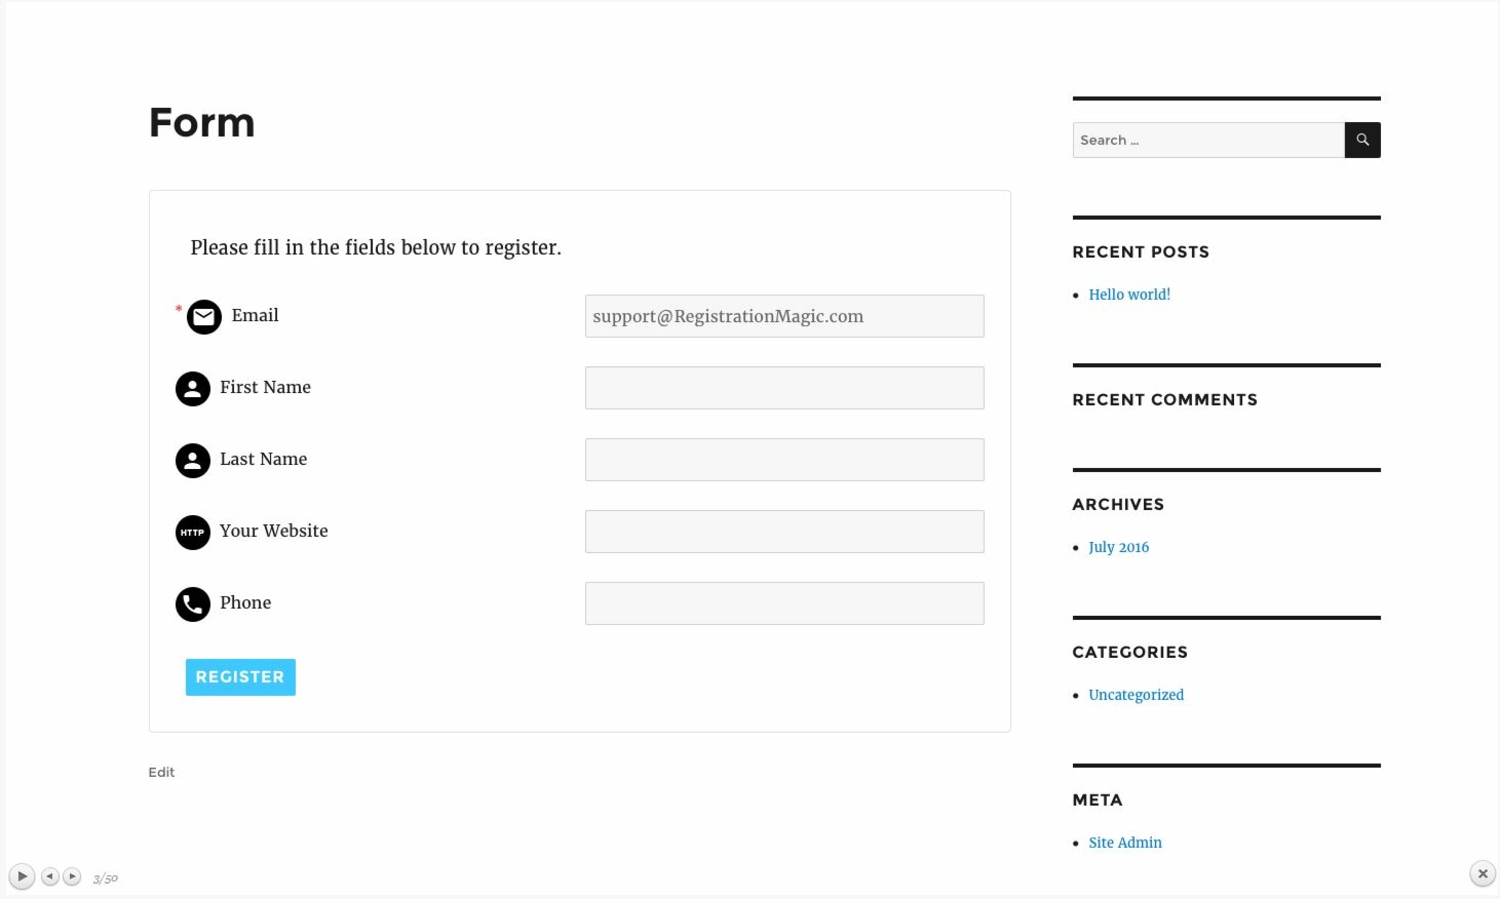This screenshot has width=1500, height=899.
Task: Open the Hello world! post link
Action: 1129,295
